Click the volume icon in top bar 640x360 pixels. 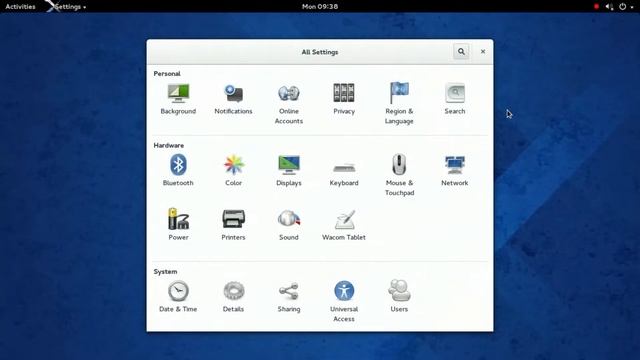coord(609,7)
